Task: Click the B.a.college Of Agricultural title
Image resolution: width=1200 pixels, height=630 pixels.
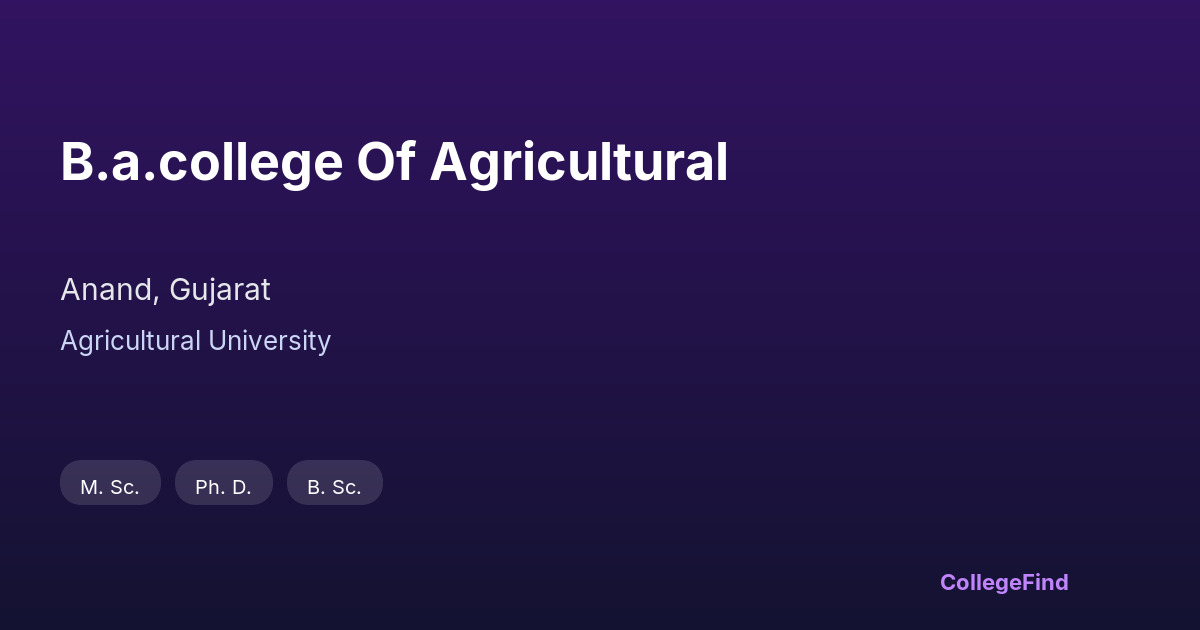Action: 394,162
